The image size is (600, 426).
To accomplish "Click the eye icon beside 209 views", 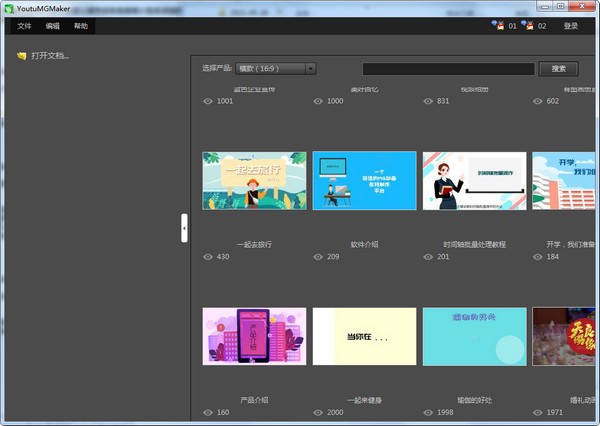I will pyautogui.click(x=319, y=257).
